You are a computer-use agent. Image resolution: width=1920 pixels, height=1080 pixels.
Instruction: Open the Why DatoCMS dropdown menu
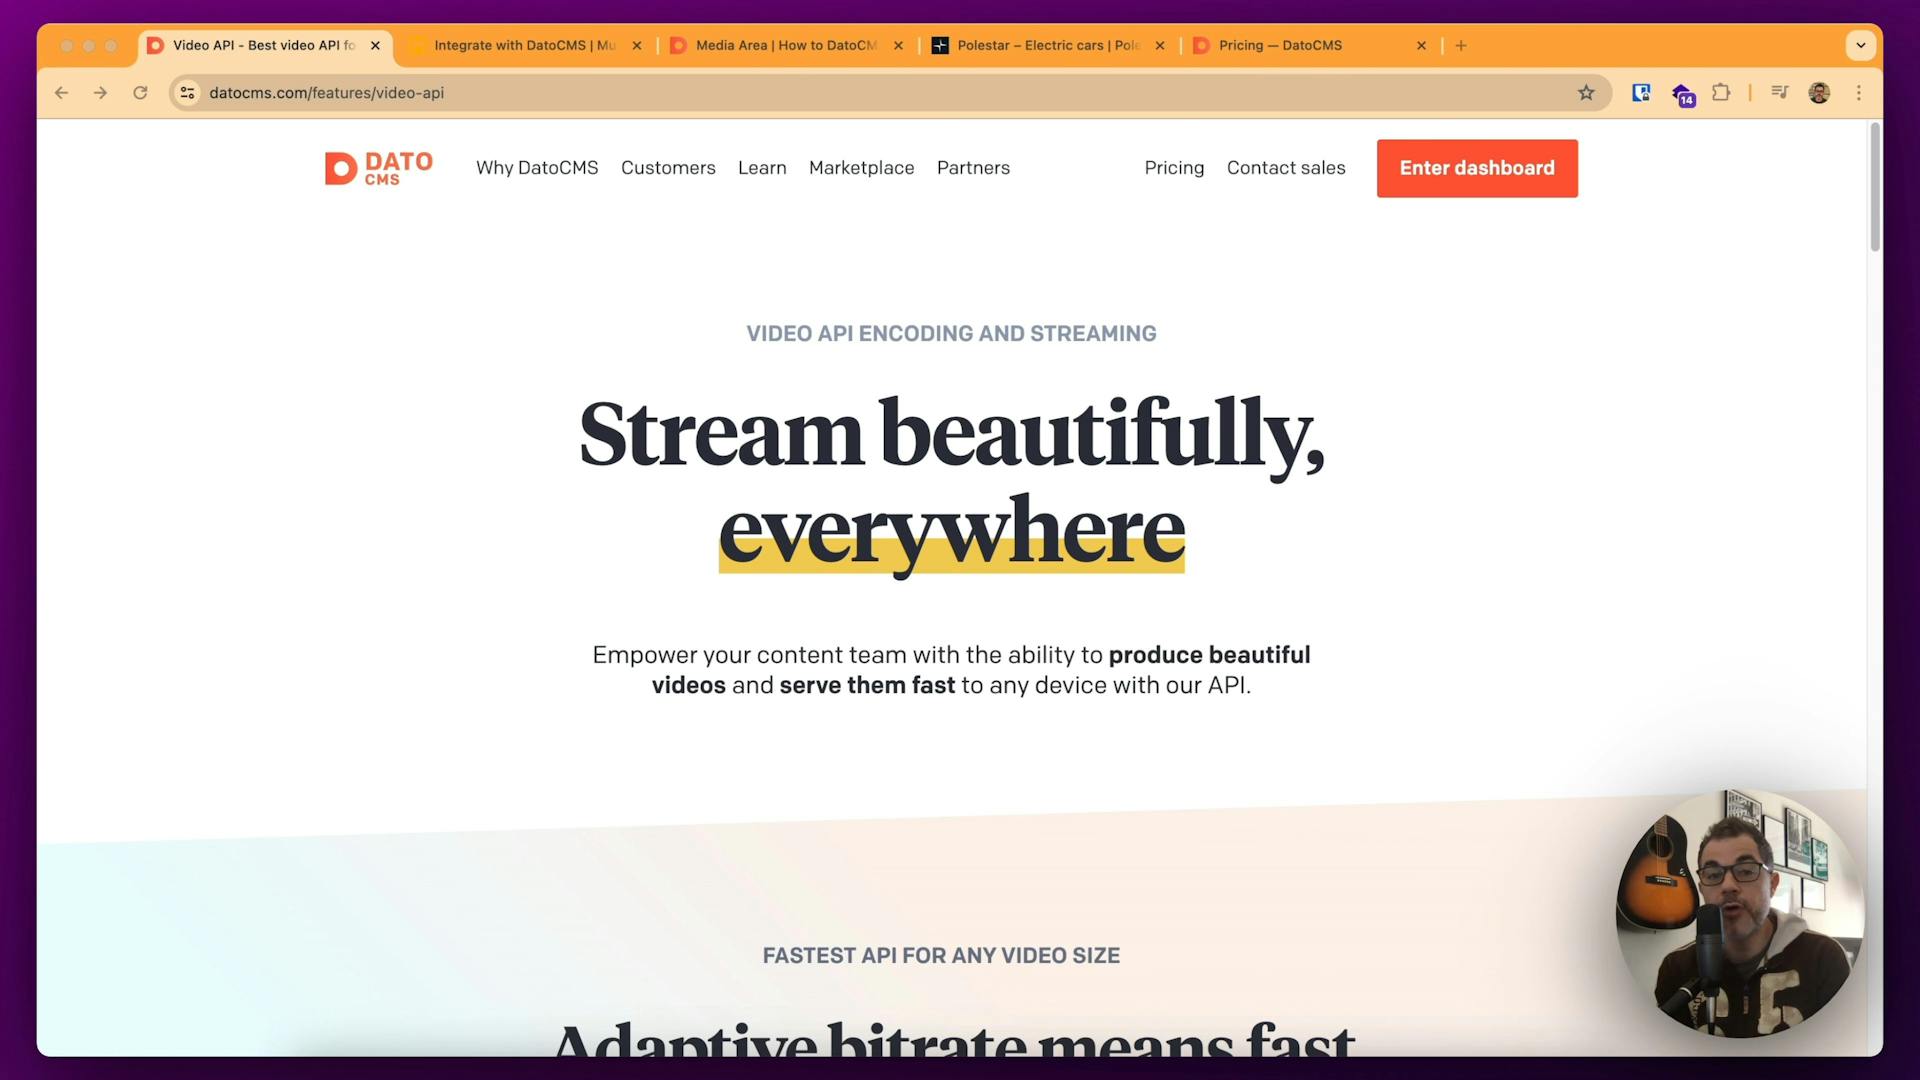[x=537, y=167]
